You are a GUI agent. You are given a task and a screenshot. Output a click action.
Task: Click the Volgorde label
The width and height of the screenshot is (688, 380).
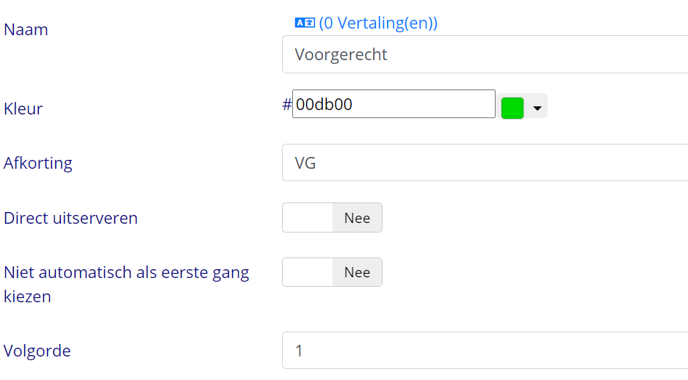coord(37,351)
